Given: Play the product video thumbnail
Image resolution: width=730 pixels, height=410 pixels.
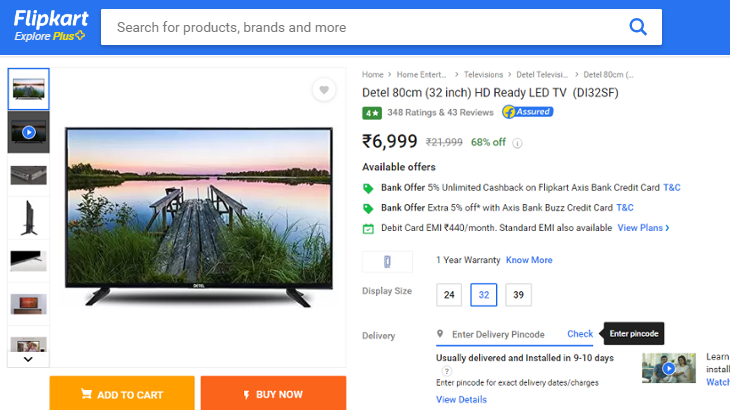Looking at the screenshot, I should coord(28,132).
